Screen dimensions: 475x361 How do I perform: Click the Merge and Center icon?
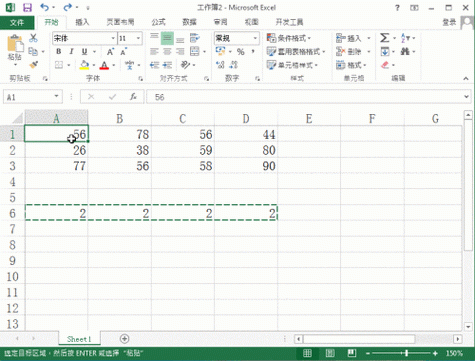[x=195, y=51]
